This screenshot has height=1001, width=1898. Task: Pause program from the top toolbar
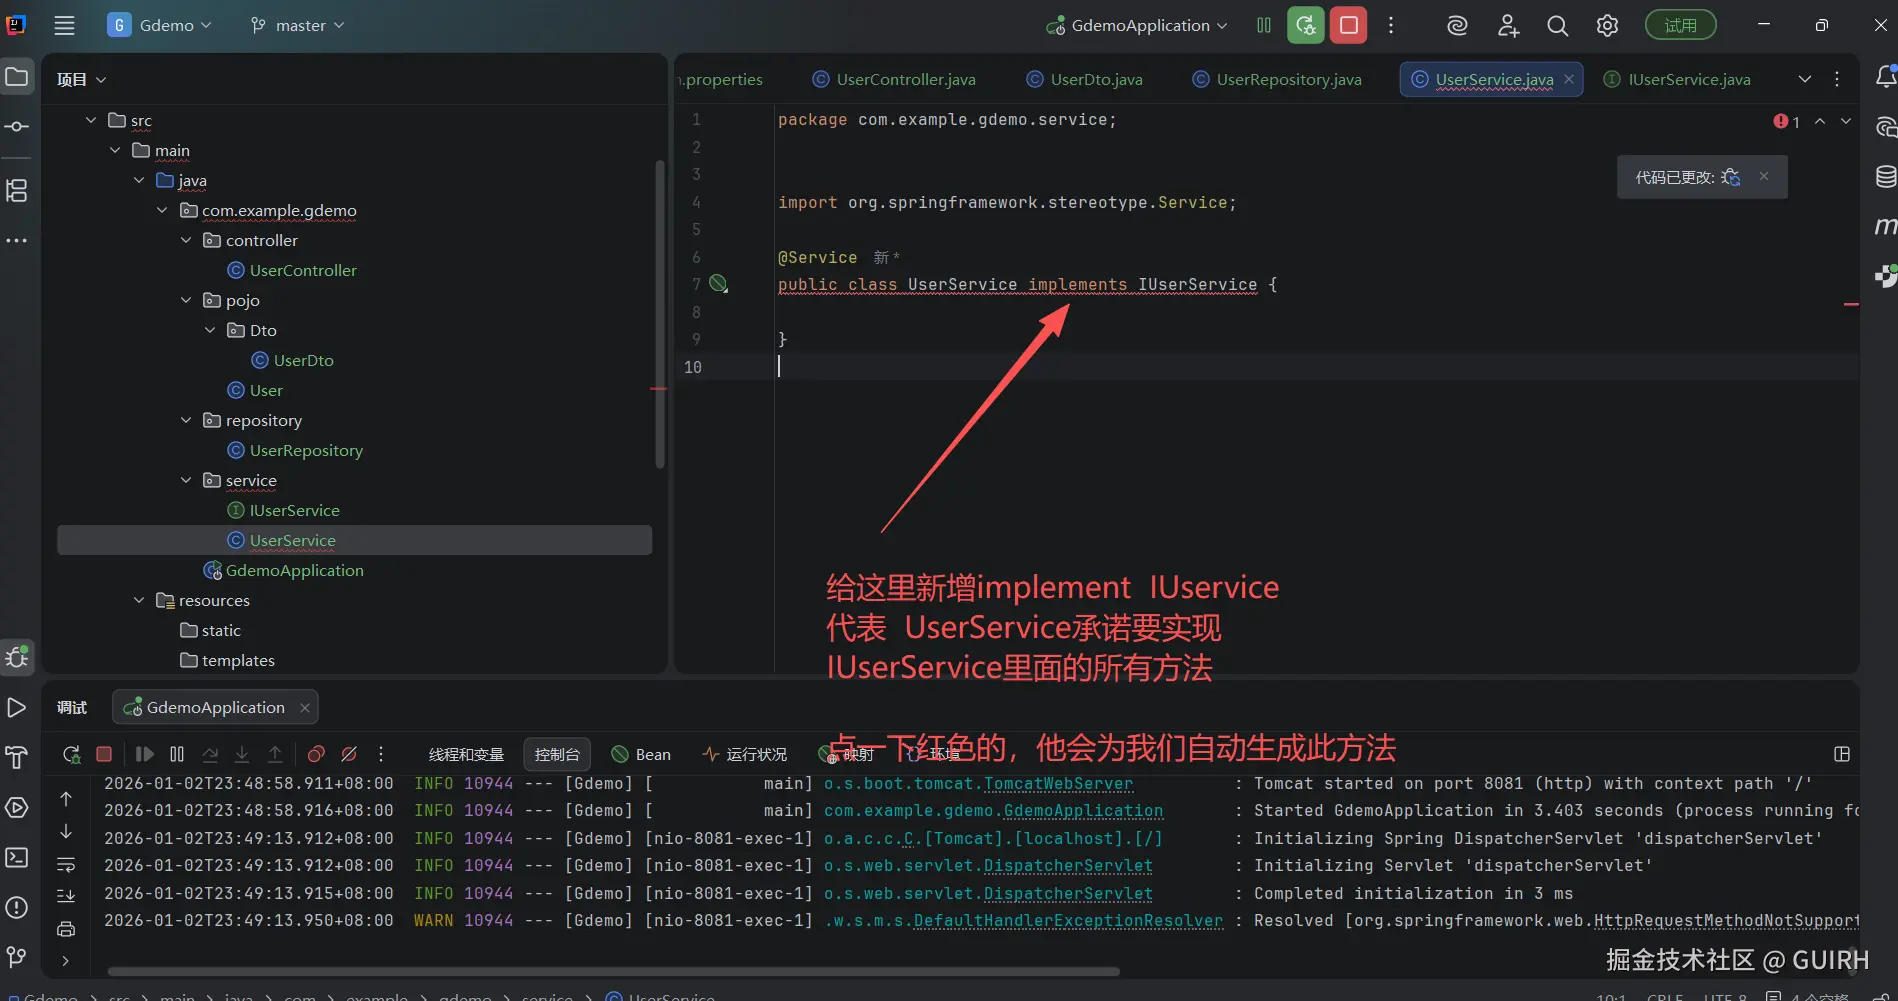(x=1264, y=25)
